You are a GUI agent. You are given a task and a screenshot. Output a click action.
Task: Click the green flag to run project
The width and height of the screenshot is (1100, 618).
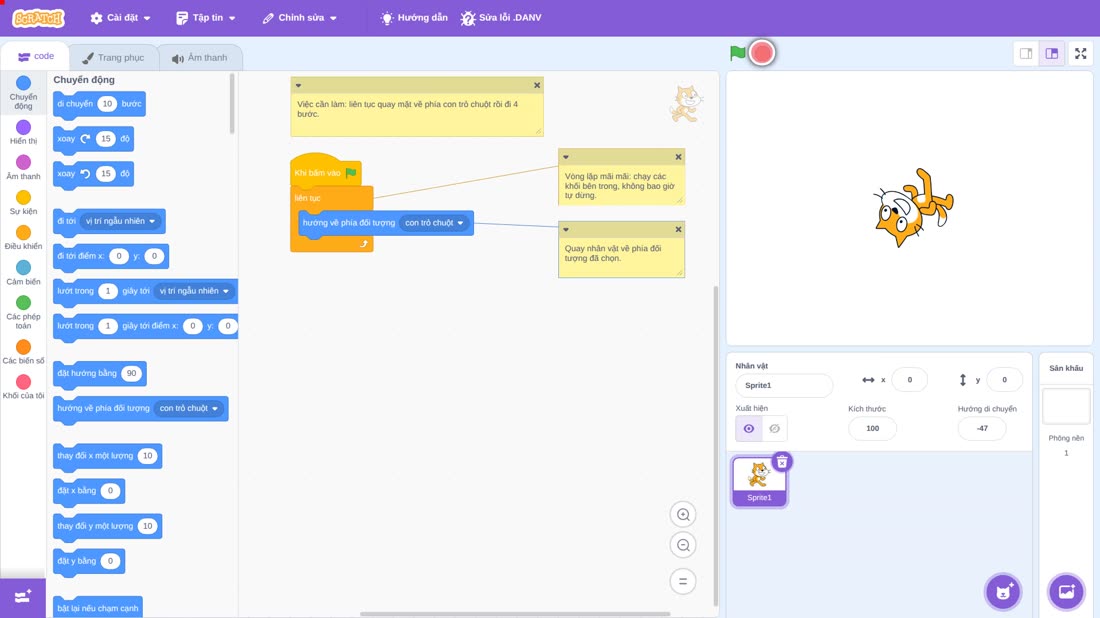click(737, 53)
